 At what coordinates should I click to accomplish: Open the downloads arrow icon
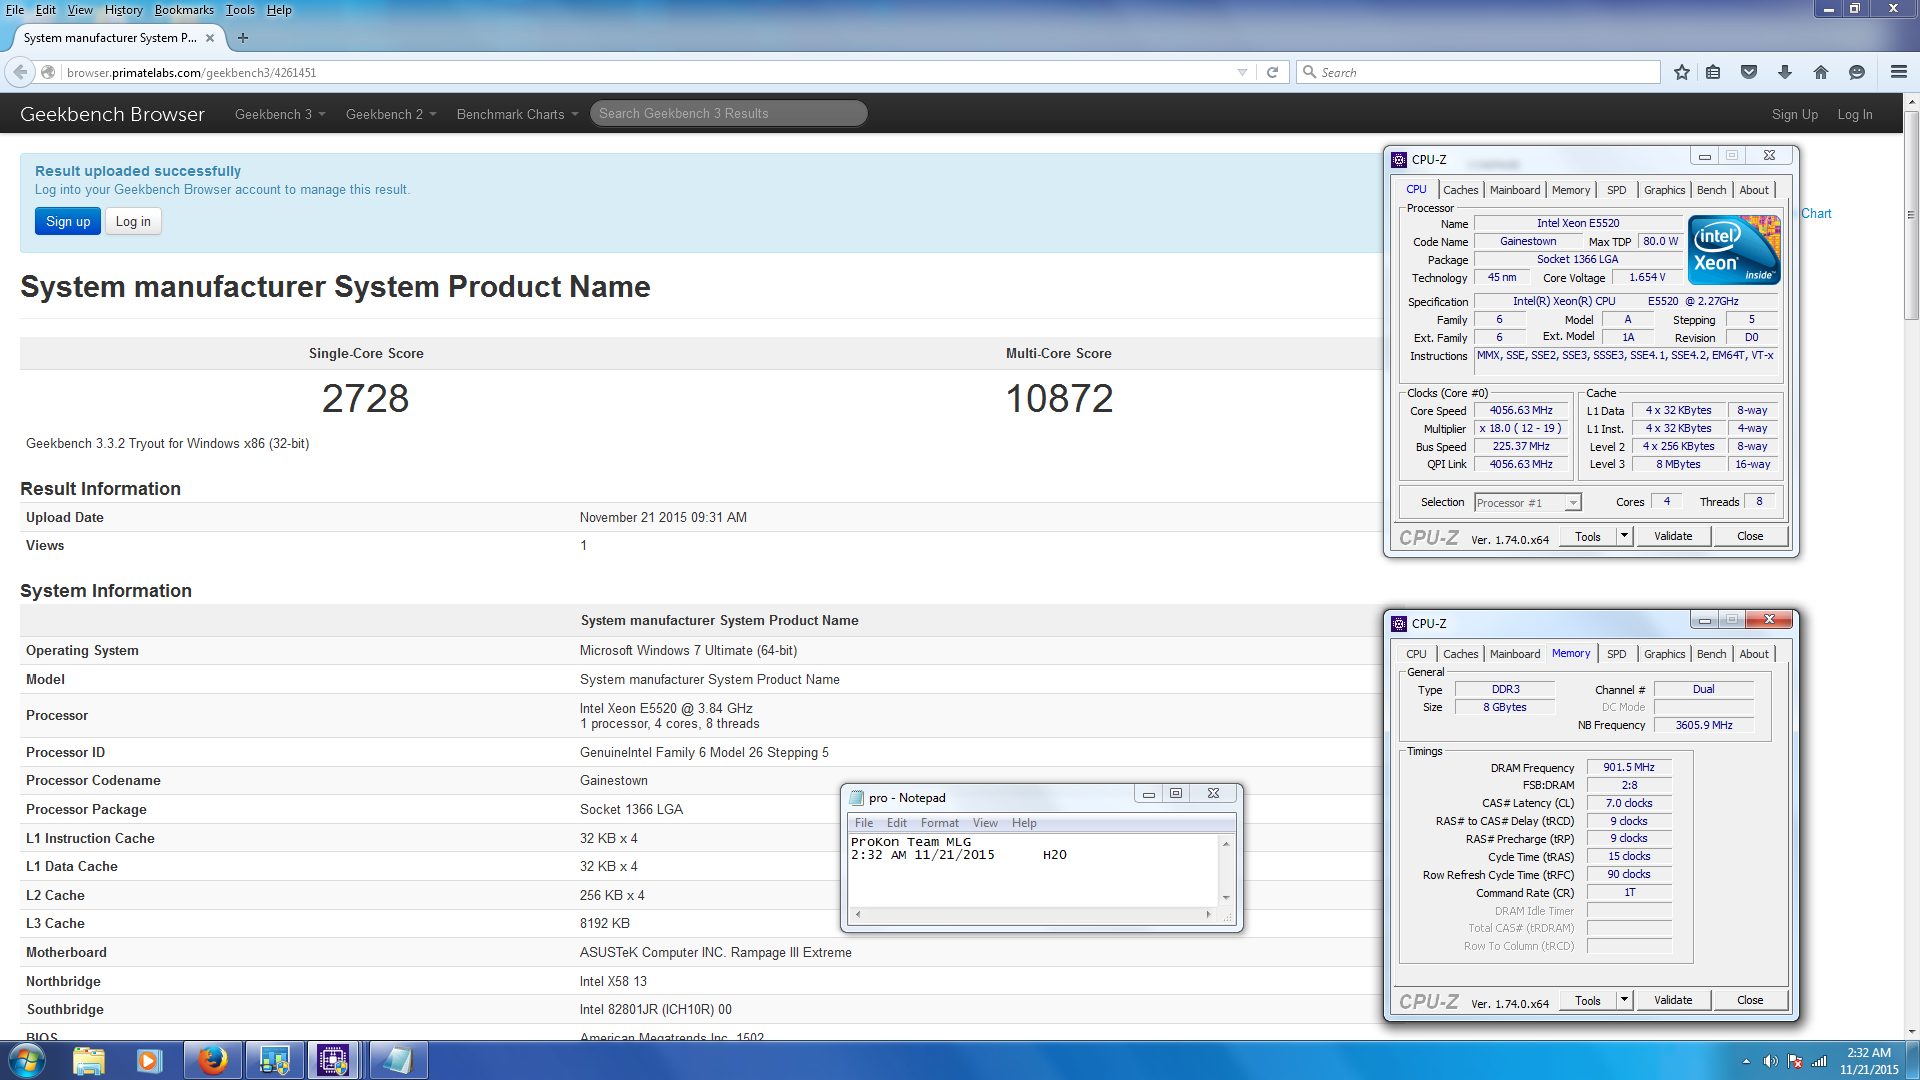tap(1785, 72)
